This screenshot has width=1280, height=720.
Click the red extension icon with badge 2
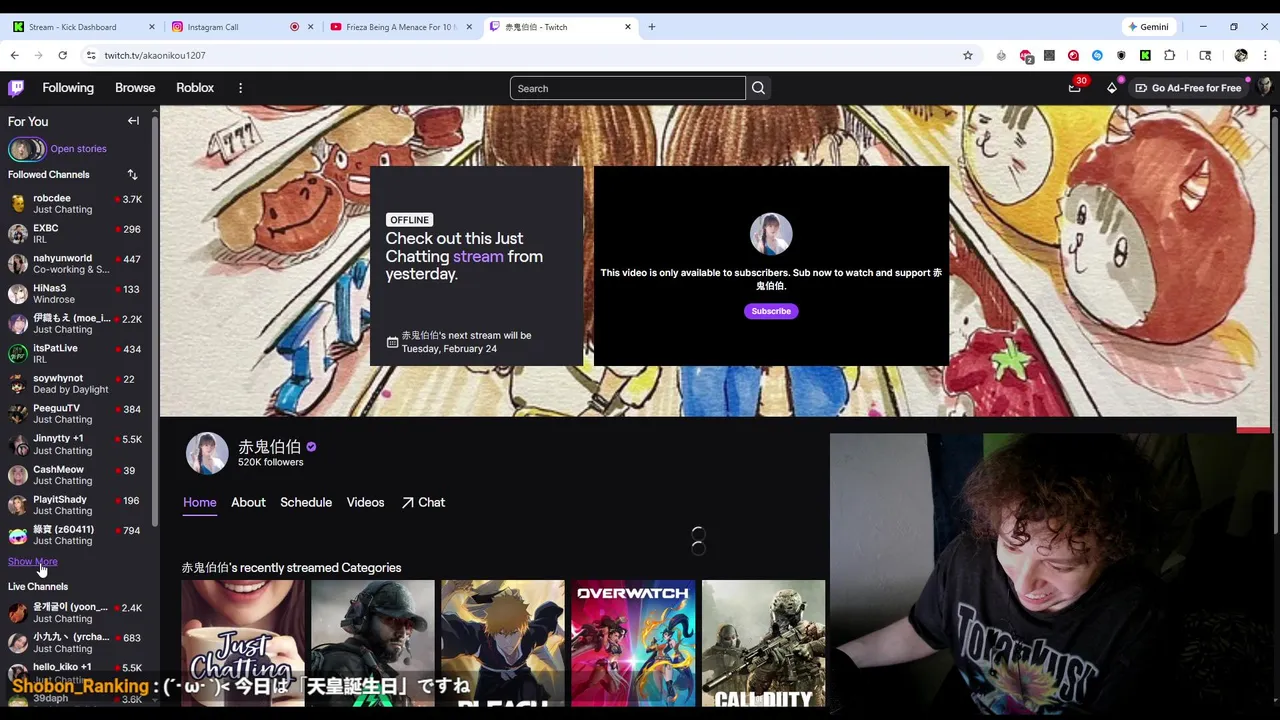coord(1026,55)
